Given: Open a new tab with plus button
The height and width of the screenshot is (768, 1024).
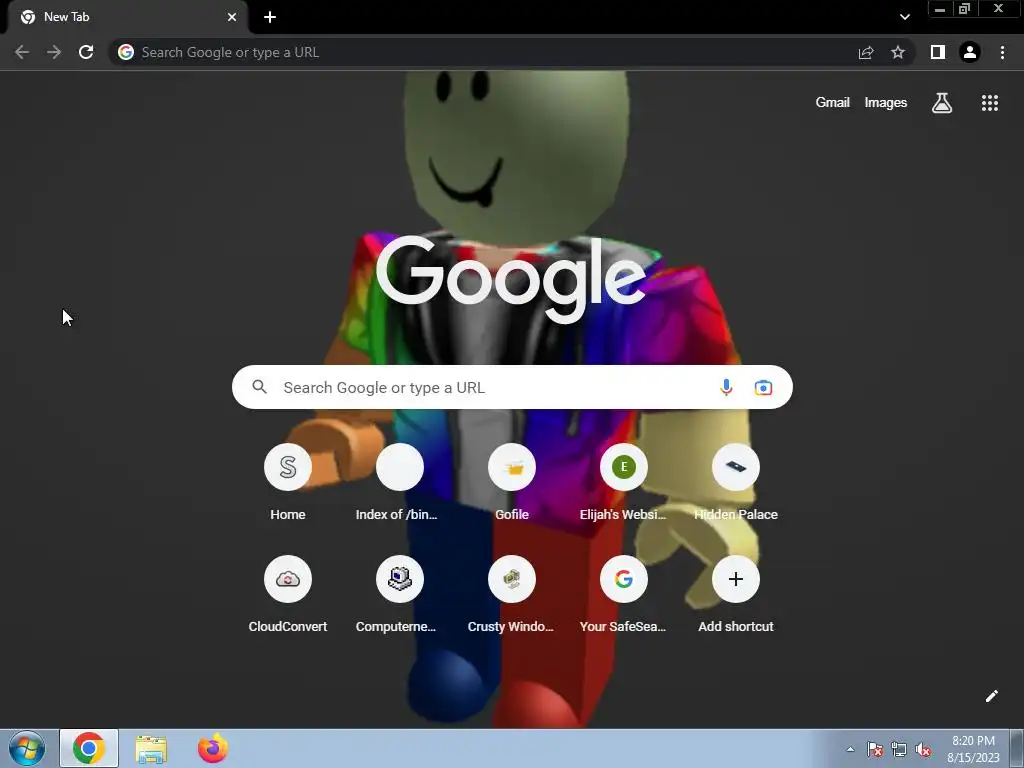Looking at the screenshot, I should [x=270, y=17].
